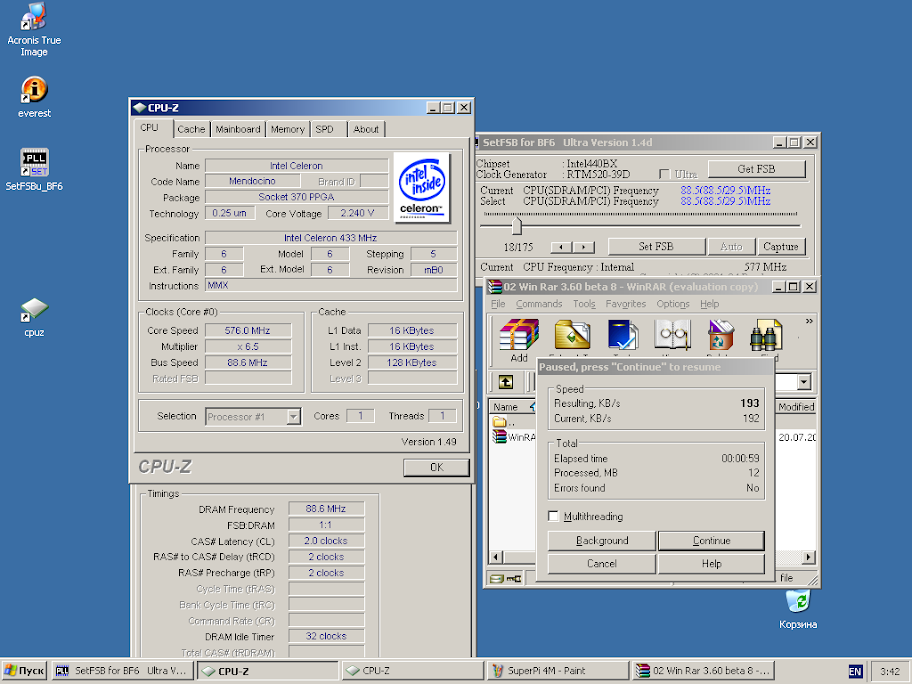Click the Capture button in SetFSB
This screenshot has width=912, height=684.
pos(781,247)
